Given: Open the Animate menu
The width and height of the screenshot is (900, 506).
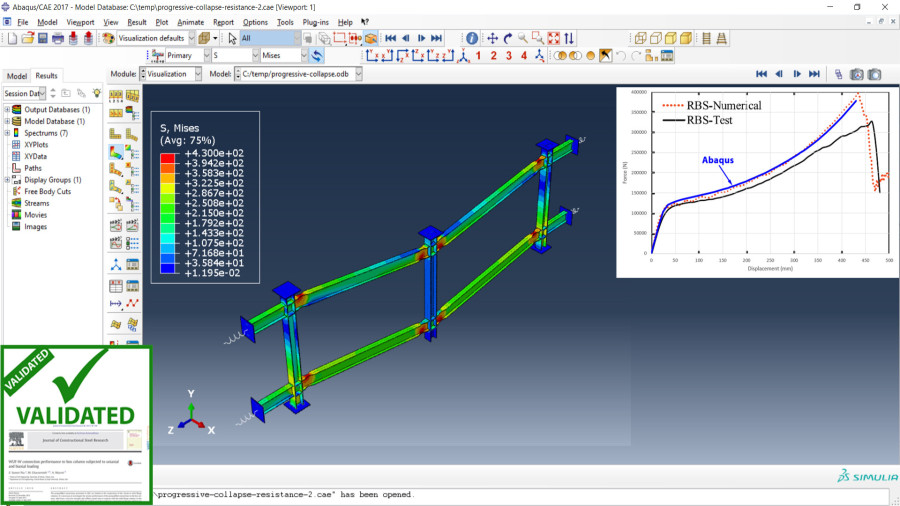Looking at the screenshot, I should coord(191,22).
